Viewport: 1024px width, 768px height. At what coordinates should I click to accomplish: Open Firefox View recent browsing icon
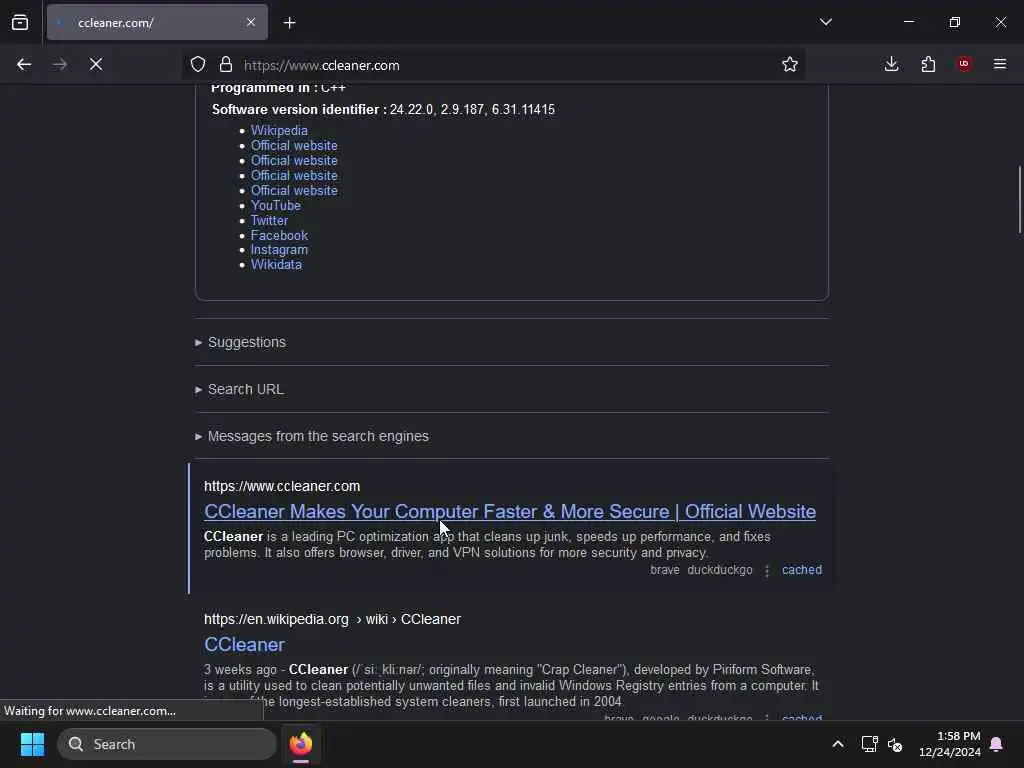pos(20,23)
